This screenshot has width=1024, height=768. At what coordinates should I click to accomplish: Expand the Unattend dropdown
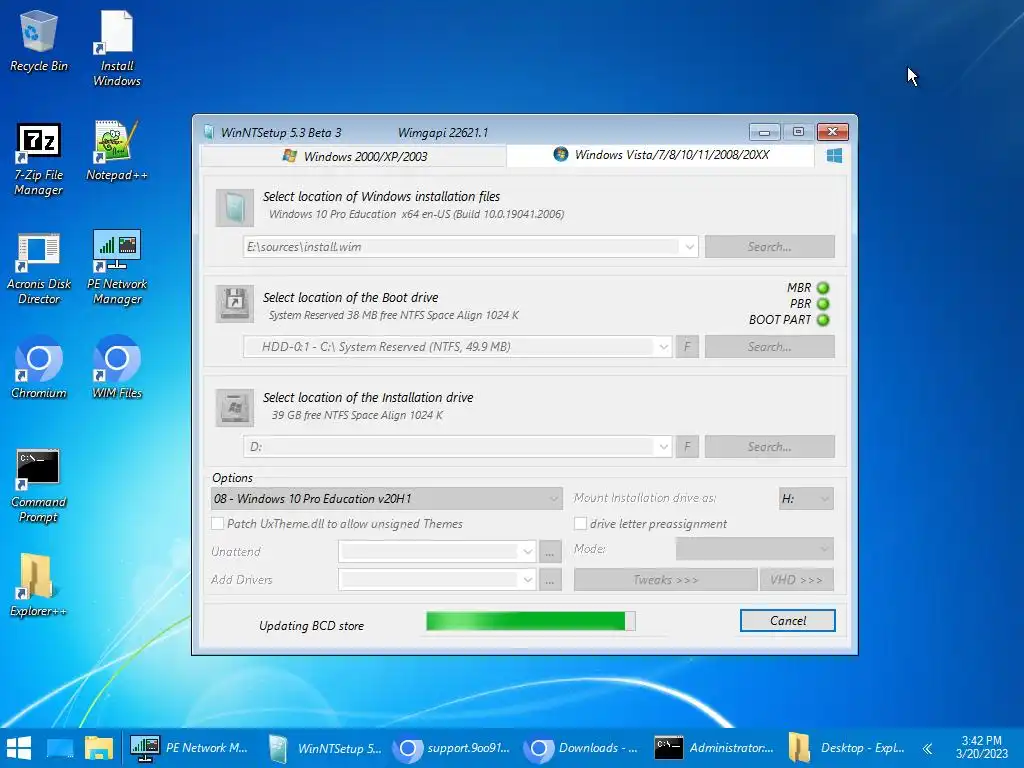[x=528, y=552]
